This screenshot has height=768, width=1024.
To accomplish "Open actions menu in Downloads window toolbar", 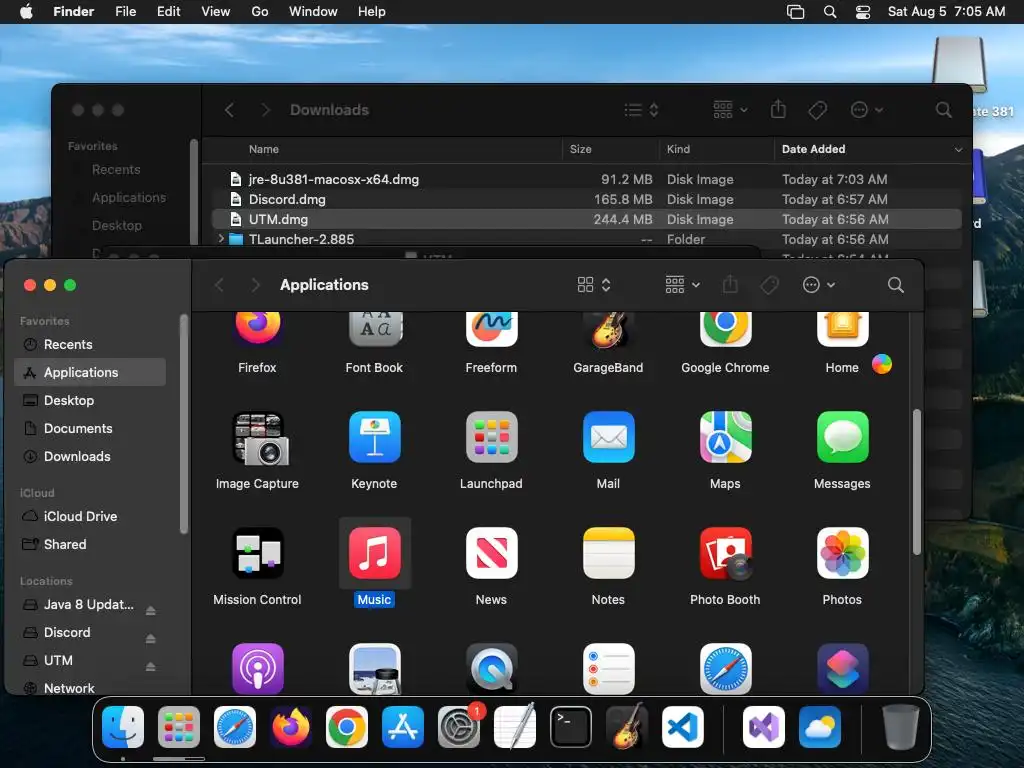I will point(867,110).
